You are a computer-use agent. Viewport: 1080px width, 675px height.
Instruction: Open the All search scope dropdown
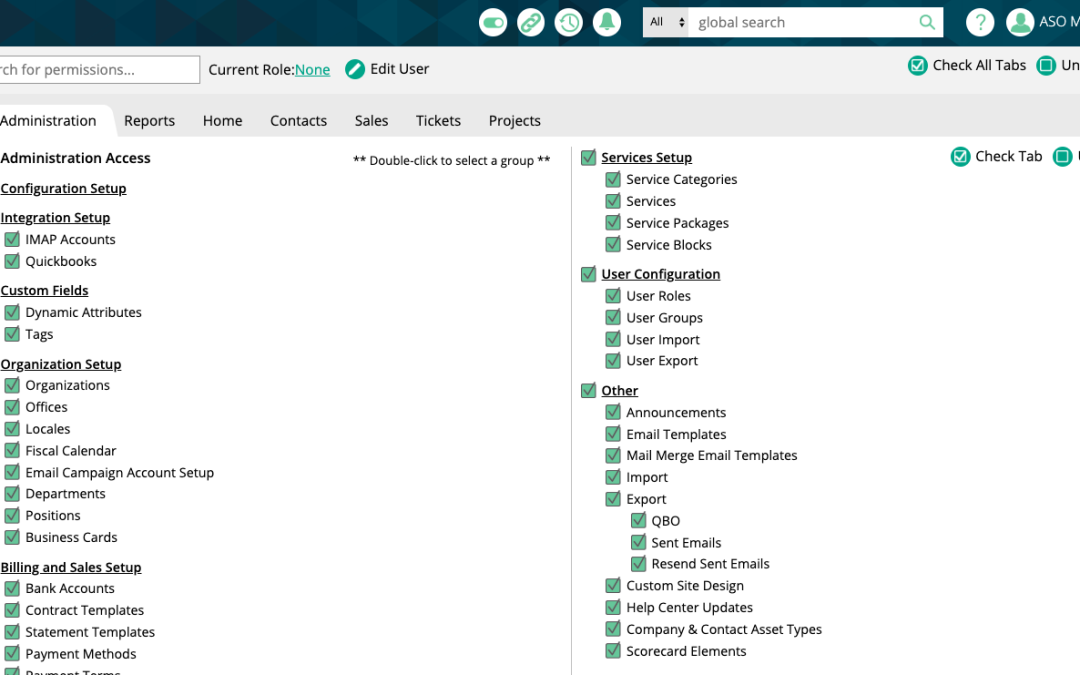point(665,22)
